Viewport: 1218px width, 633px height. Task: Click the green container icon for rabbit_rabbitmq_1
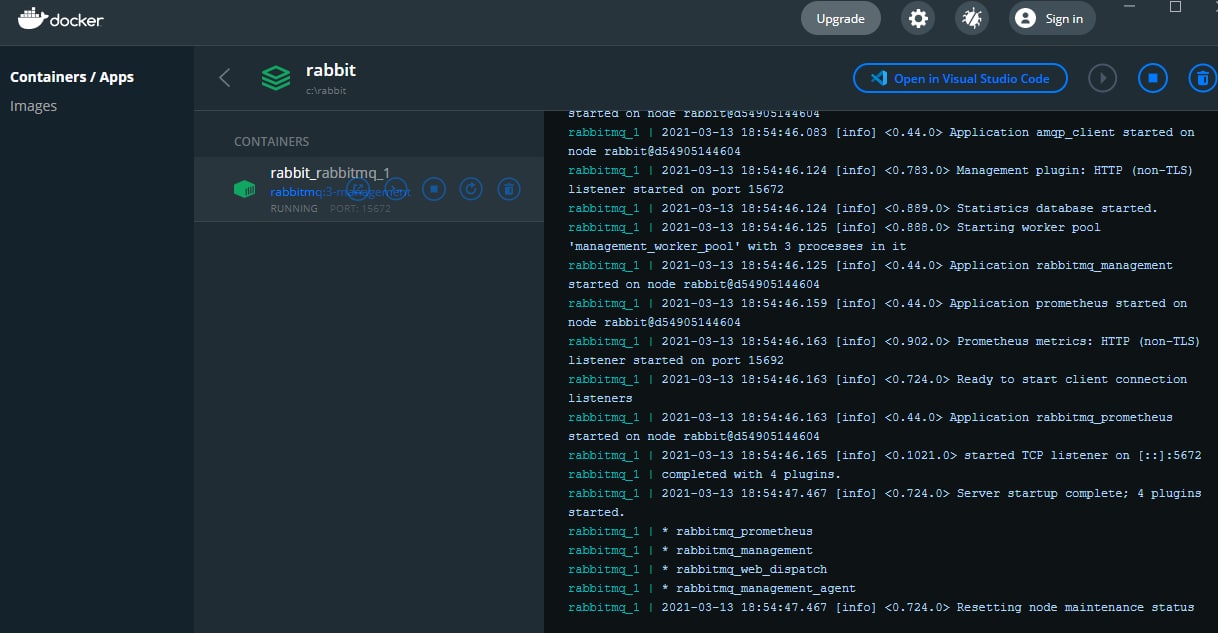(x=244, y=189)
